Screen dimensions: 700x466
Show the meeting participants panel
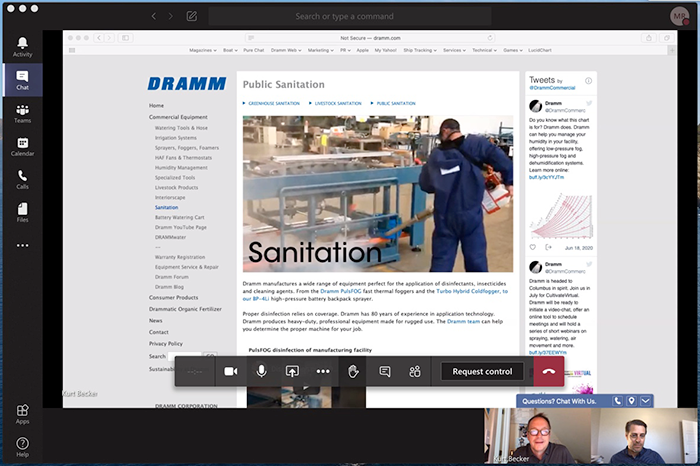[x=415, y=371]
